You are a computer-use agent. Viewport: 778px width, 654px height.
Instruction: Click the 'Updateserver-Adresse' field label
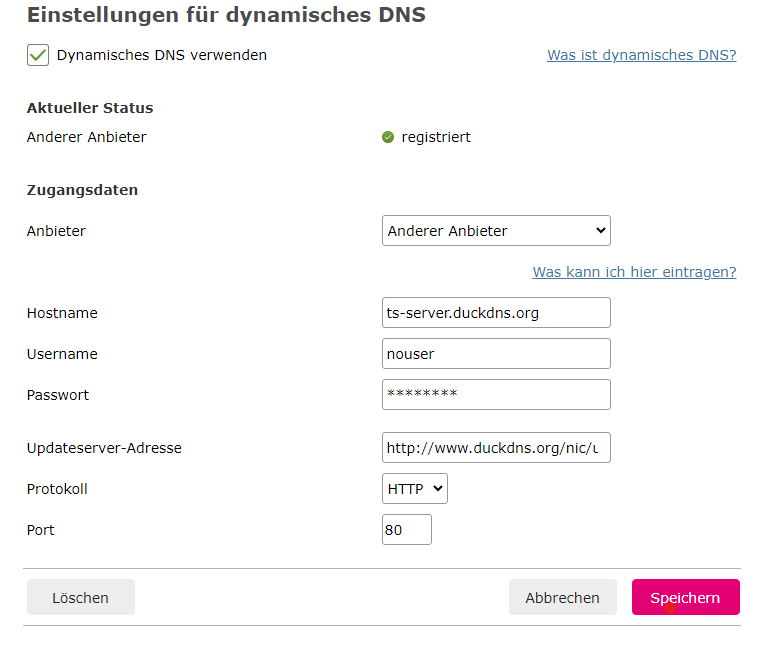click(104, 448)
